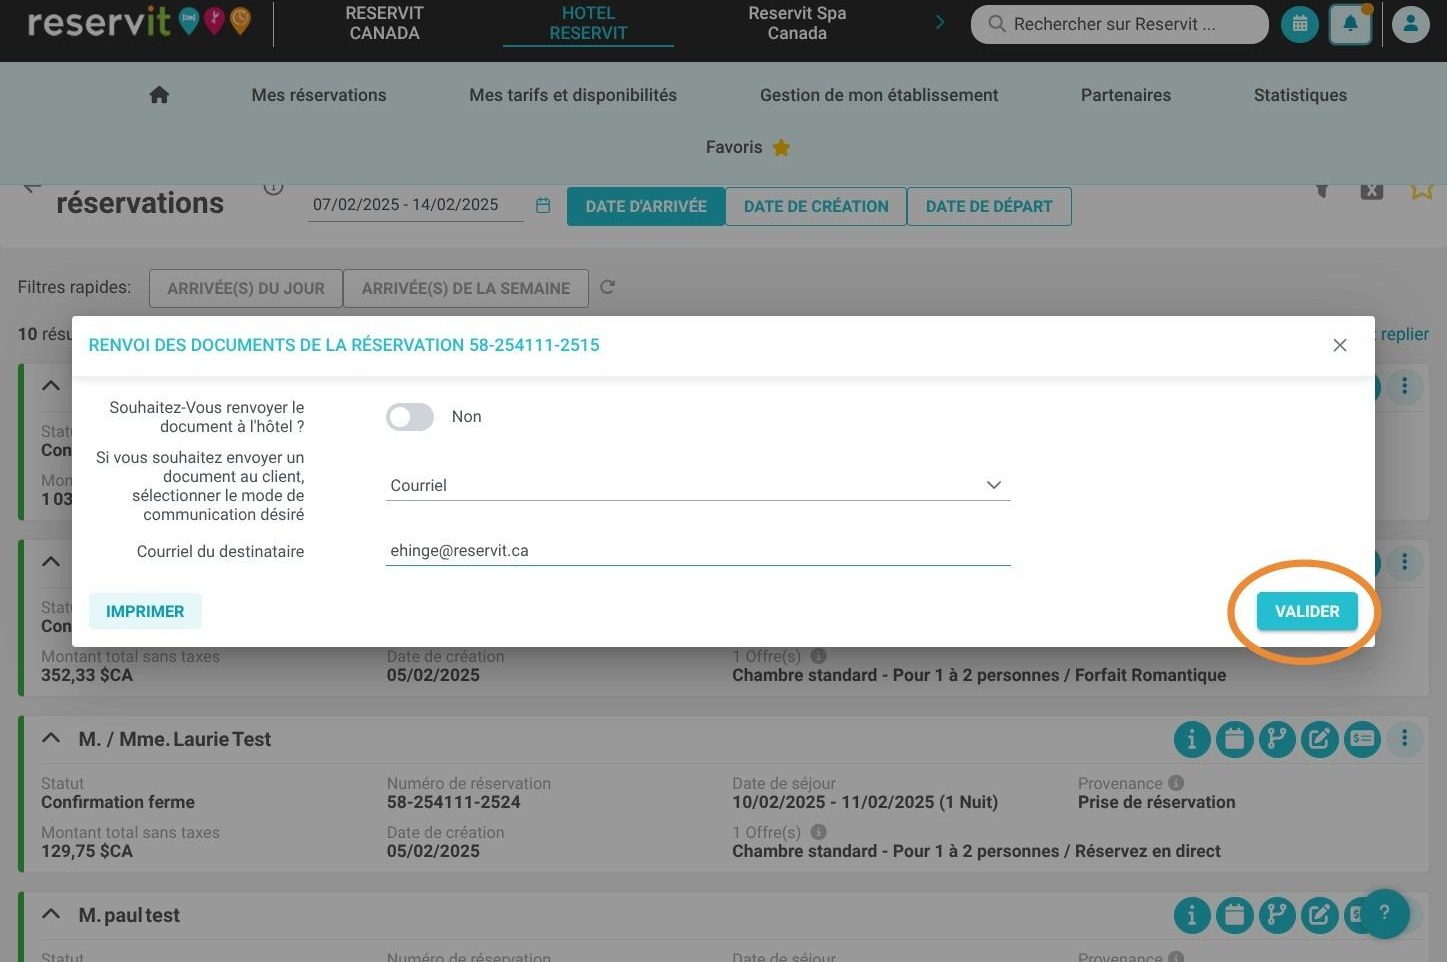Filter by DATE D'ARRIVÉE
This screenshot has height=962, width=1447.
point(646,206)
